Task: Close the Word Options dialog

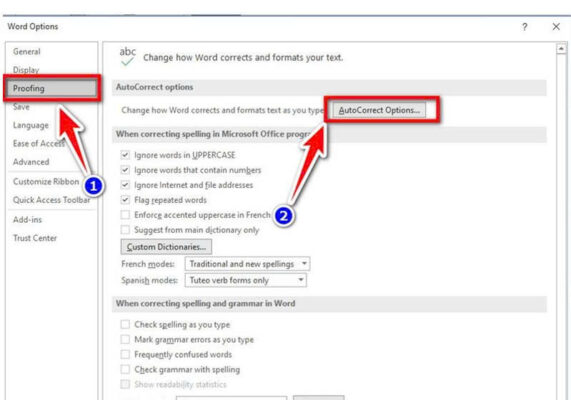Action: tap(556, 27)
